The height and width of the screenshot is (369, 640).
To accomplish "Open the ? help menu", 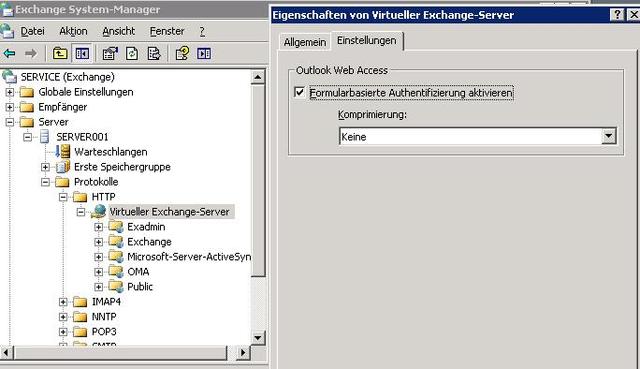I will [202, 31].
